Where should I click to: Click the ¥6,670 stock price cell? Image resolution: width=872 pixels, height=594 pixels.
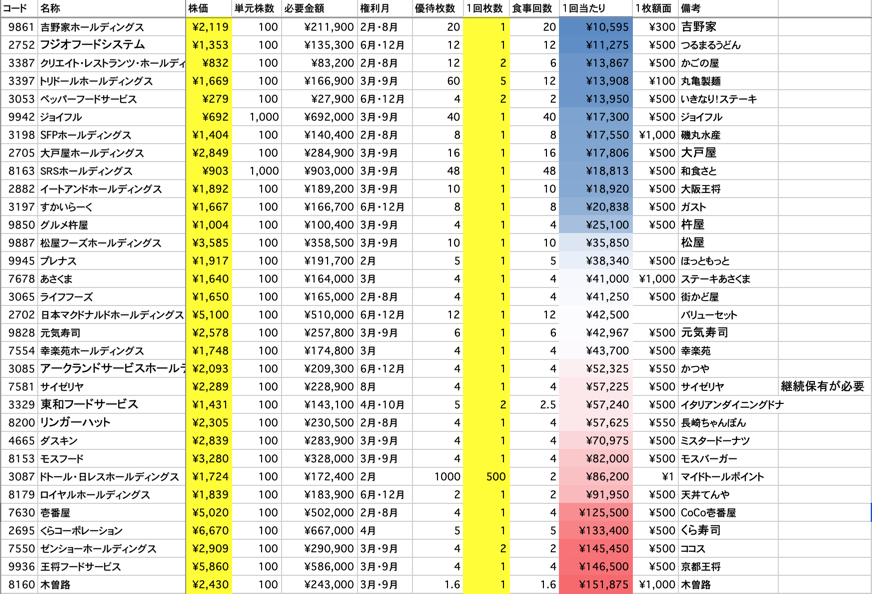click(x=209, y=531)
